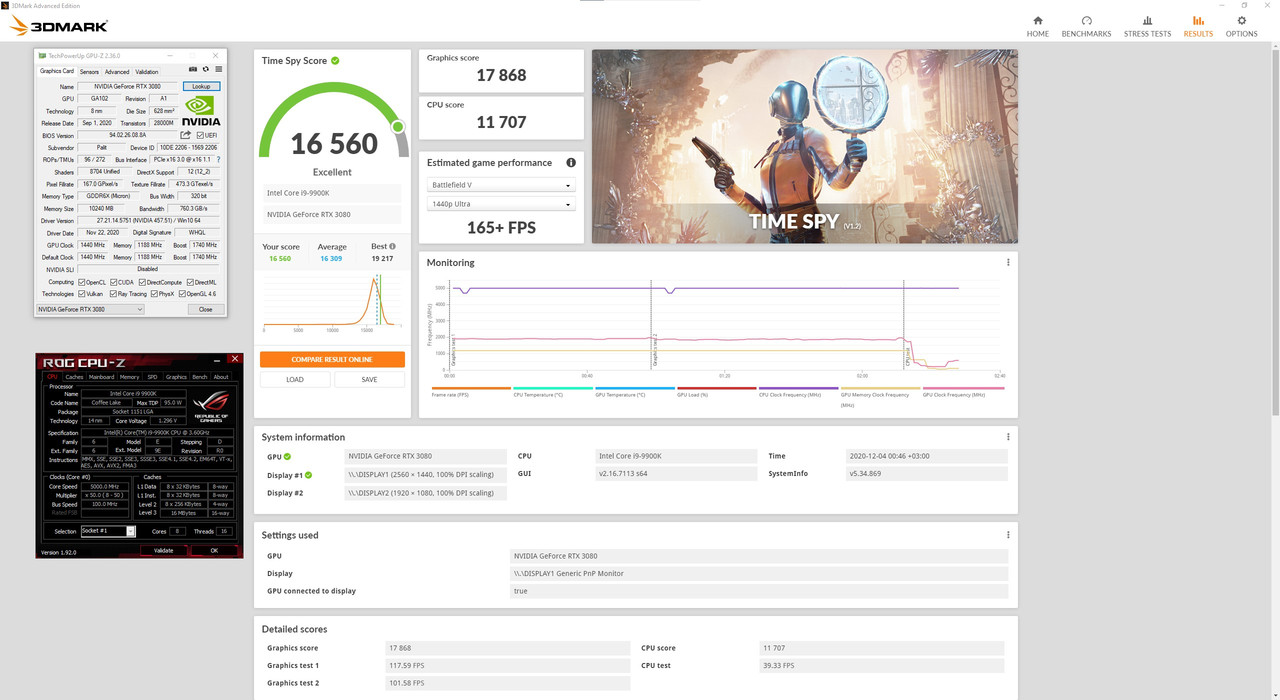Image resolution: width=1280 pixels, height=700 pixels.
Task: Open the BENCHMARKS section in 3DMark
Action: click(1086, 26)
